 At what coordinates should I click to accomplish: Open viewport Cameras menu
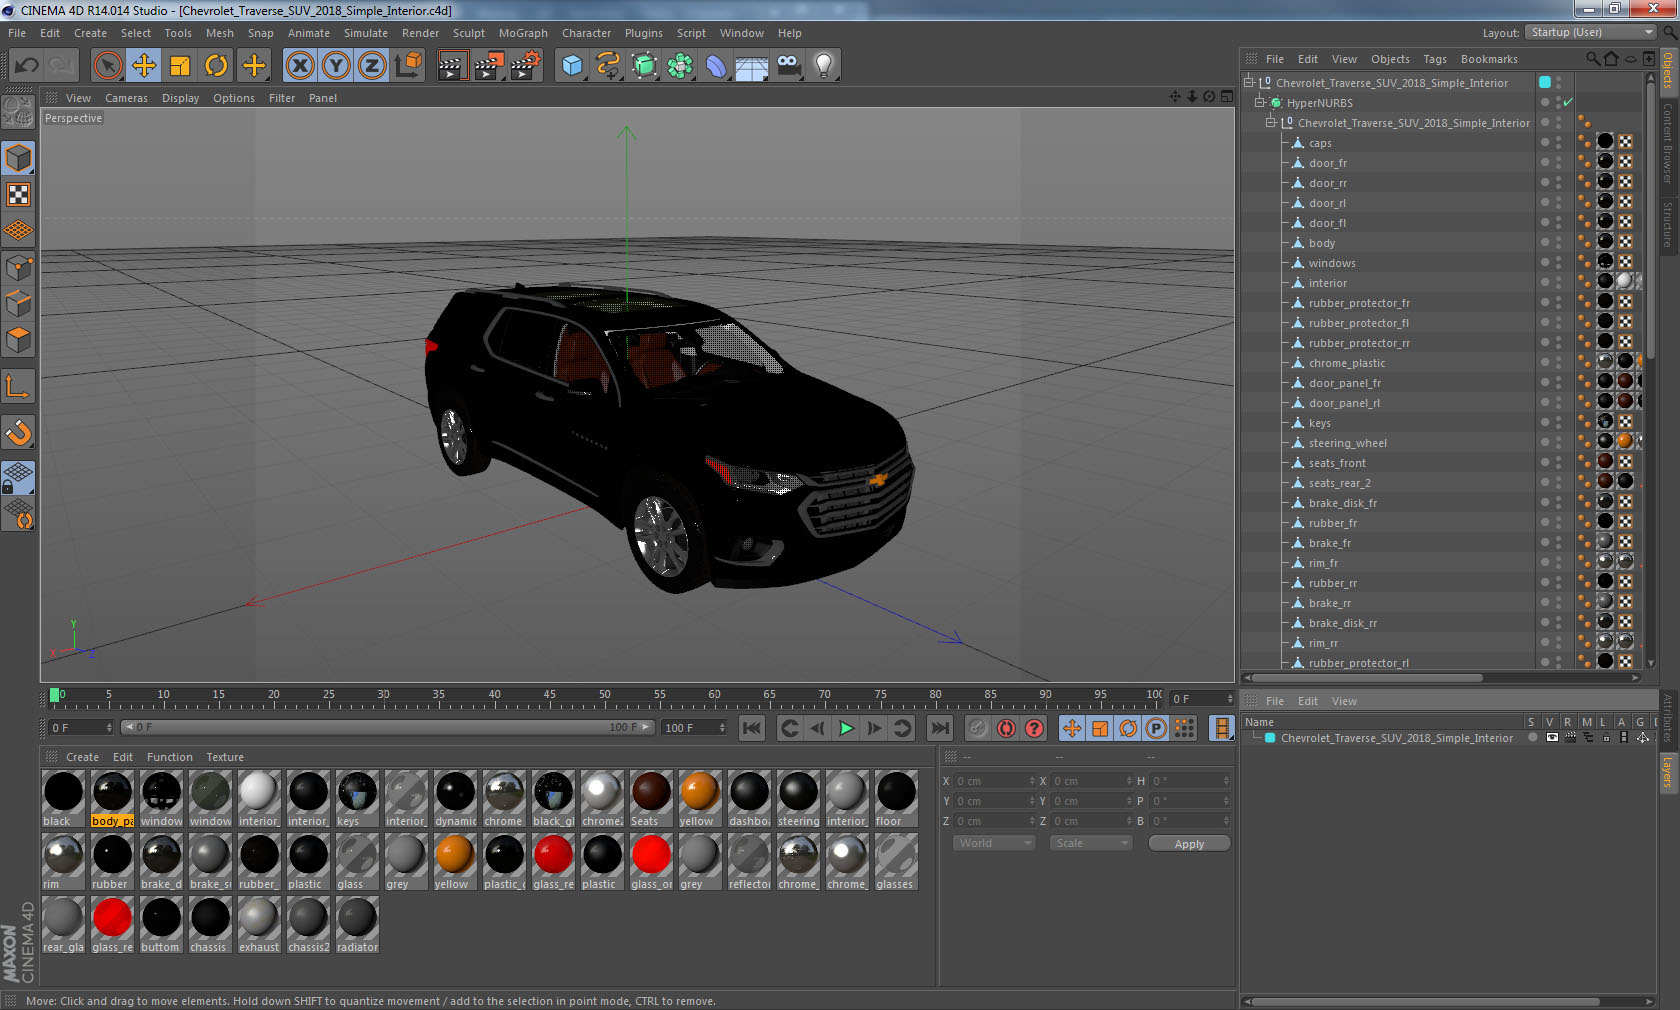coord(126,98)
